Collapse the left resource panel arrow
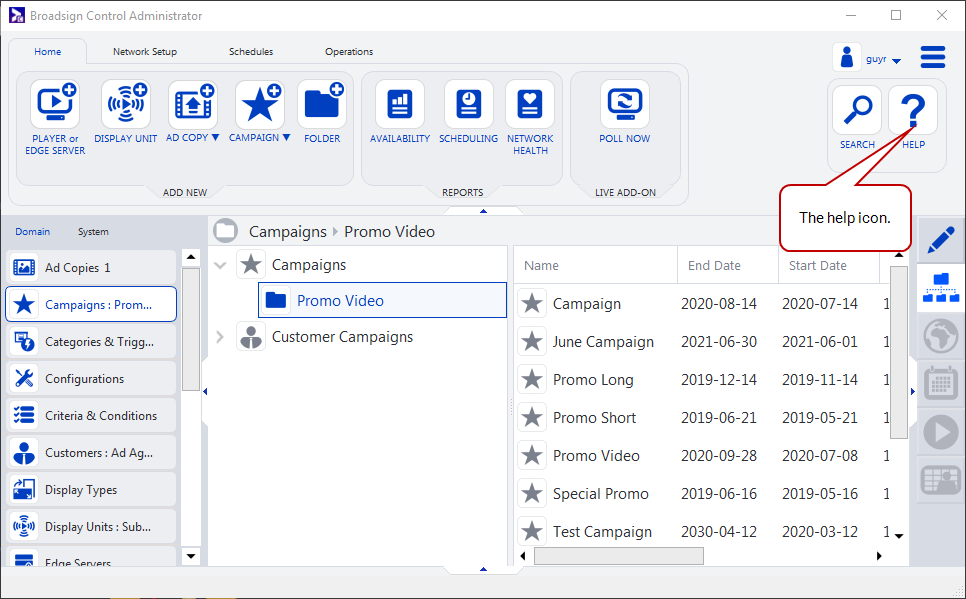Screen dimensions: 966x599 [x=205, y=391]
